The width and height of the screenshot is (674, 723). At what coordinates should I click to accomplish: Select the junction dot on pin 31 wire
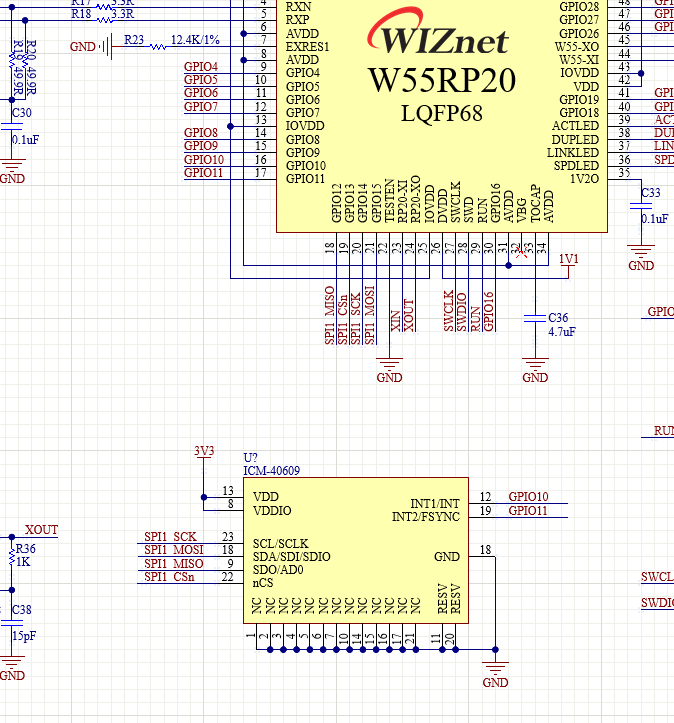[x=508, y=265]
